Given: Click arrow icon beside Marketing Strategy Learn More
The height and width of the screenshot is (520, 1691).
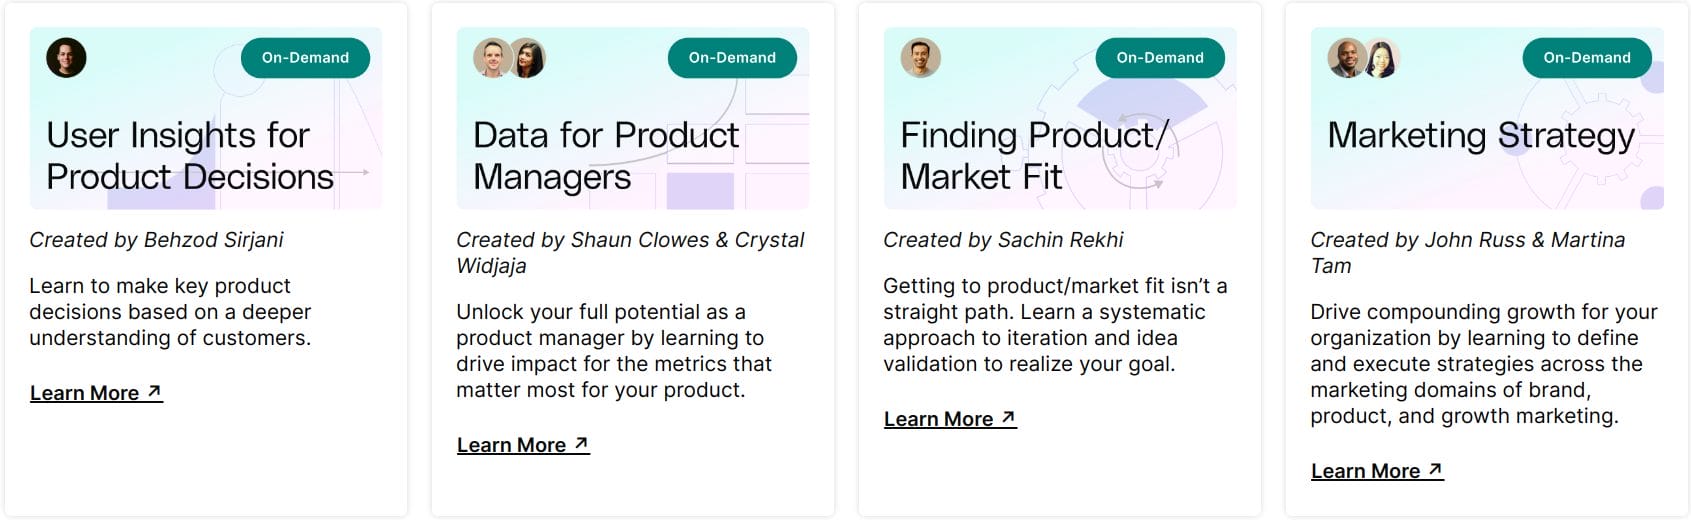Looking at the screenshot, I should (x=1435, y=470).
